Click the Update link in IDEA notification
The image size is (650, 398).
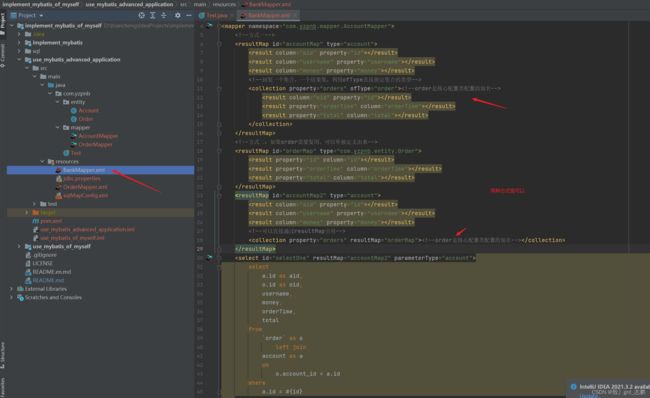[589, 396]
